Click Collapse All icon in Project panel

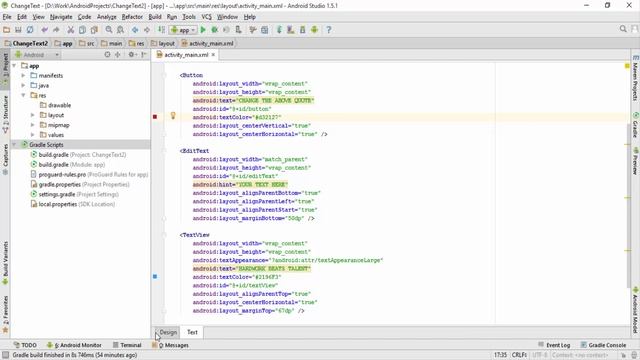[x=118, y=54]
